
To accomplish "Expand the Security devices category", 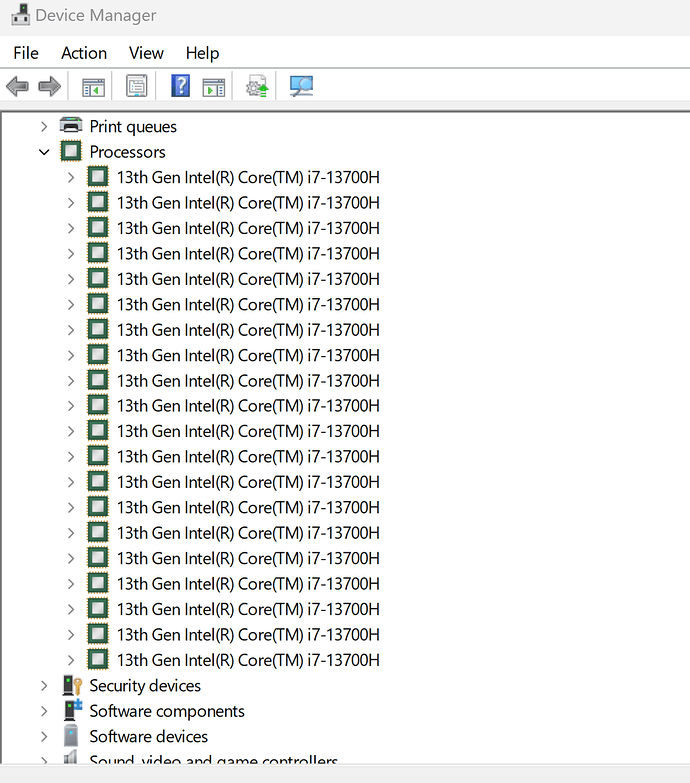I will click(x=44, y=685).
